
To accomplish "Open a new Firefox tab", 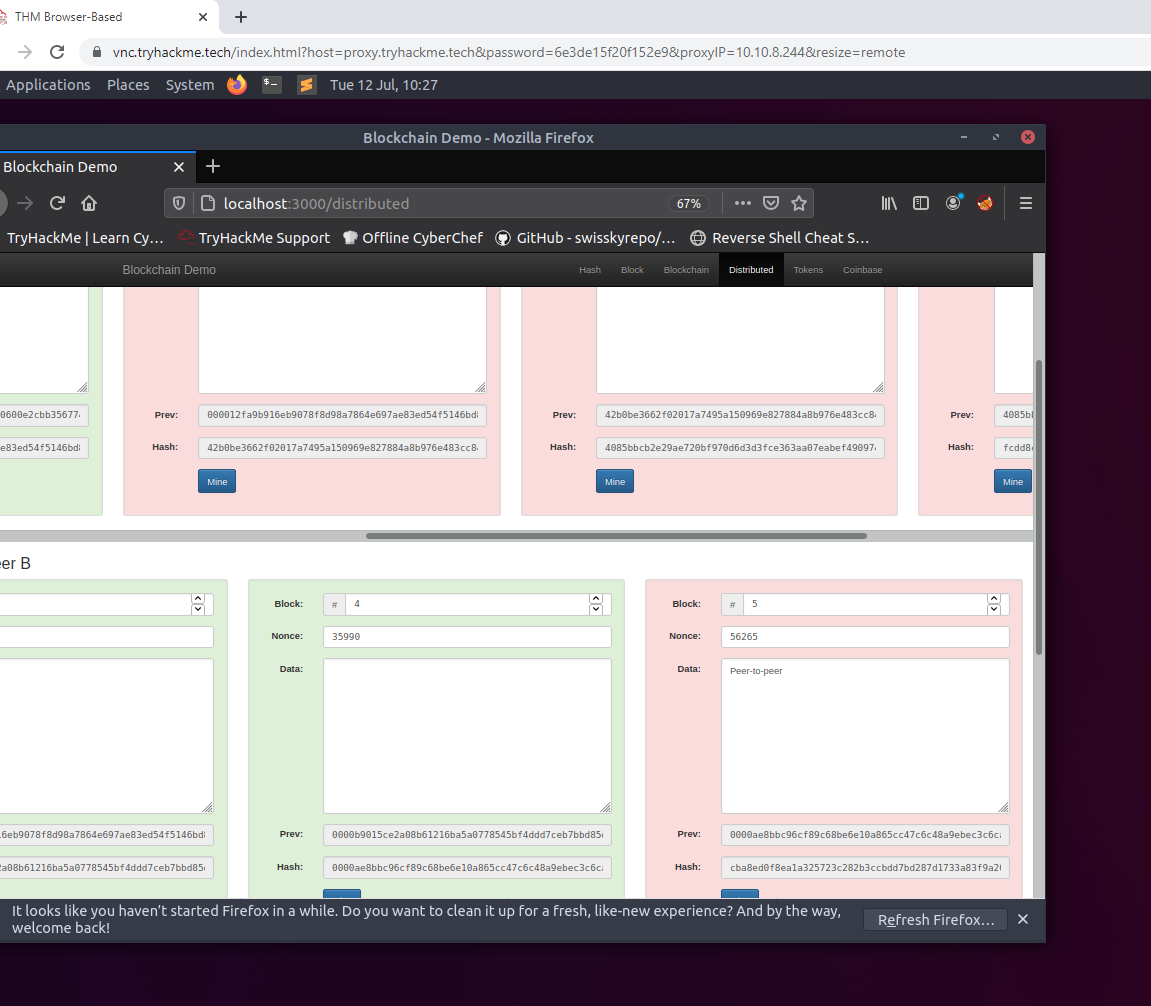I will [x=213, y=167].
